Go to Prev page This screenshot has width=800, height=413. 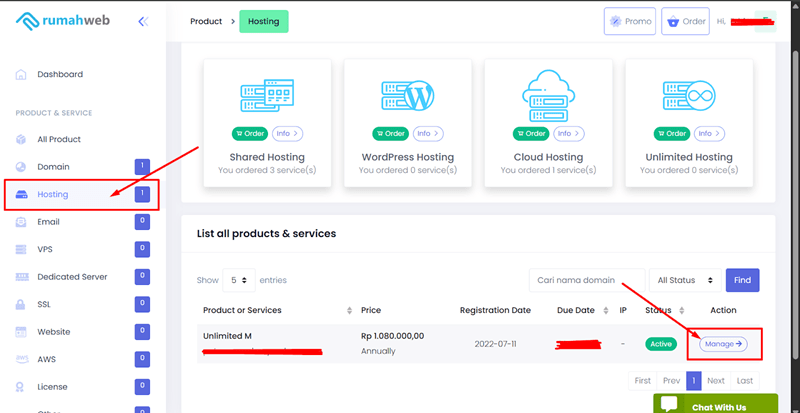(671, 381)
